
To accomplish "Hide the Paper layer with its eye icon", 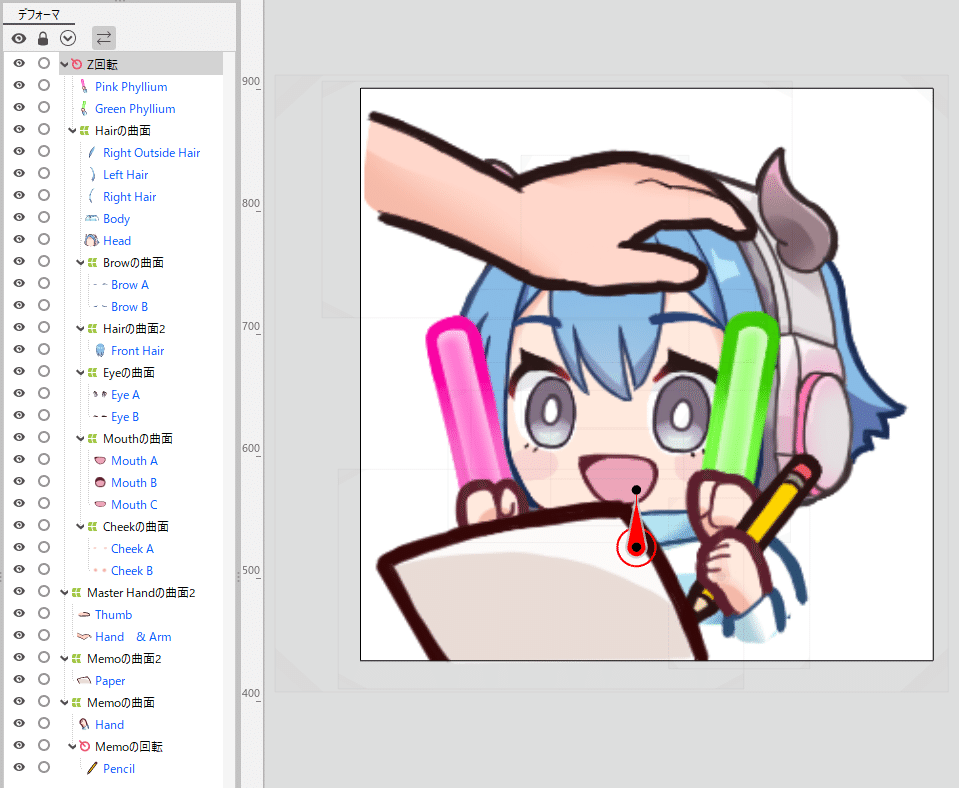I will 19,680.
